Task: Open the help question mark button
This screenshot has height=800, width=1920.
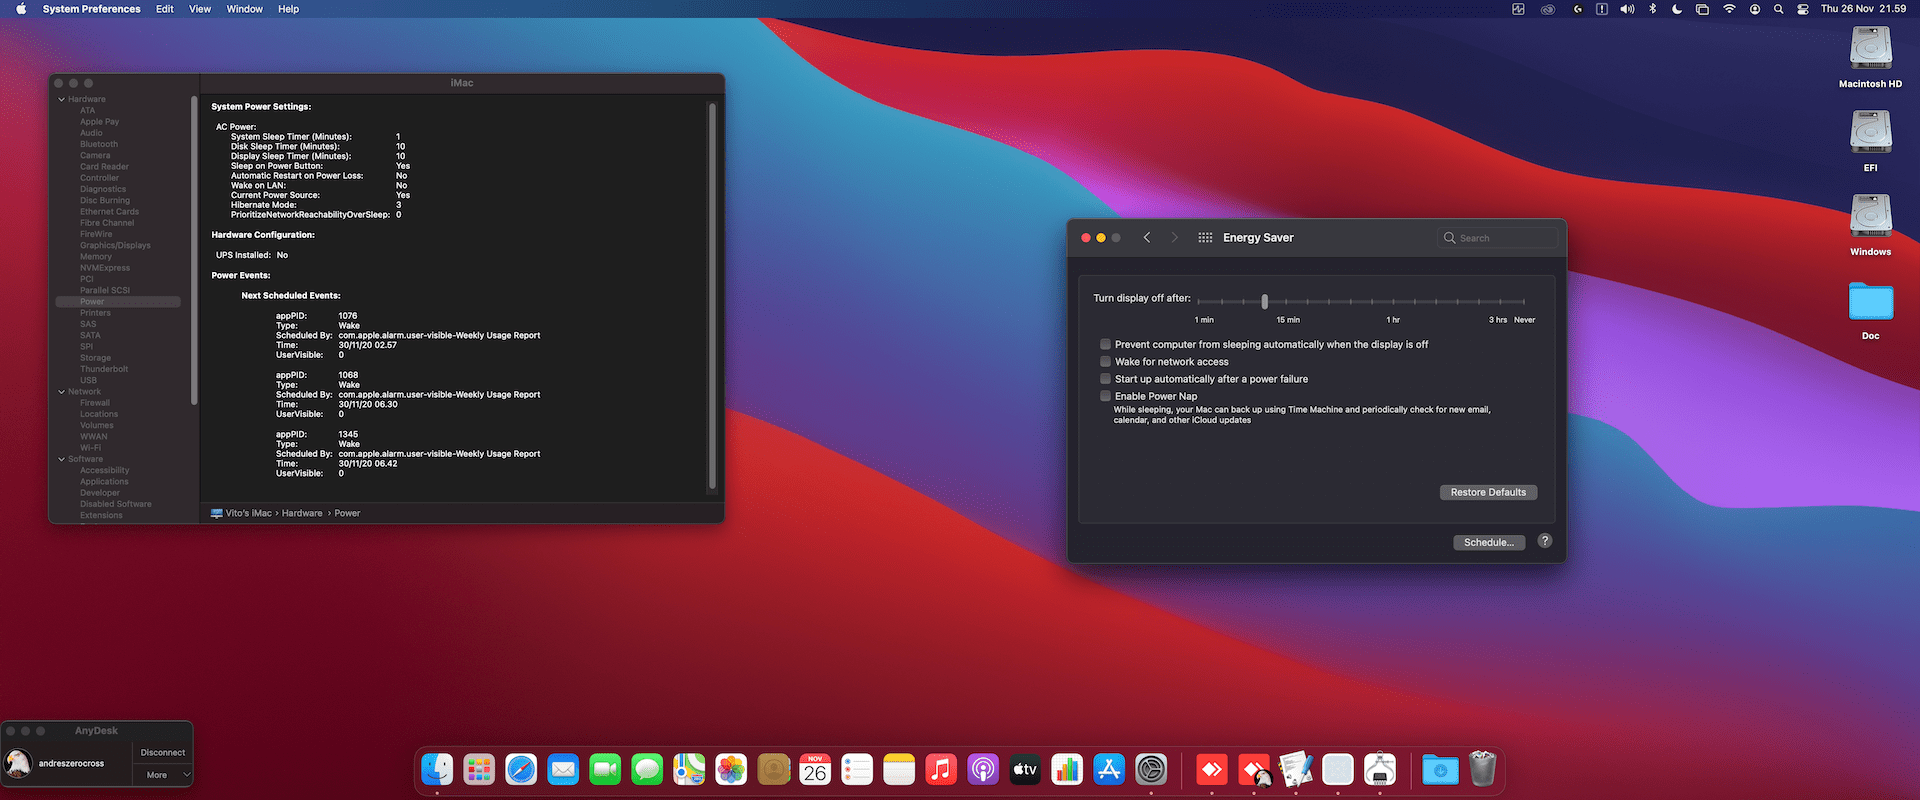Action: 1545,541
